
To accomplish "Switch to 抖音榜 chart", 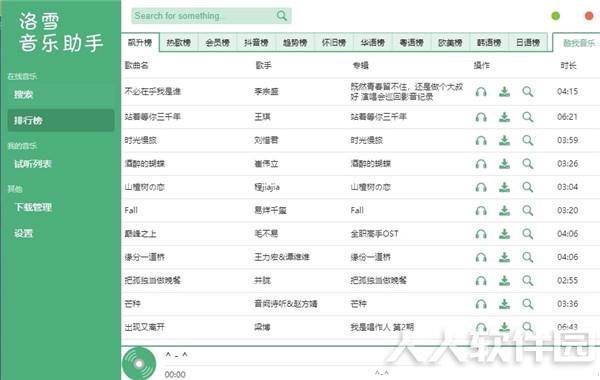I will point(256,42).
